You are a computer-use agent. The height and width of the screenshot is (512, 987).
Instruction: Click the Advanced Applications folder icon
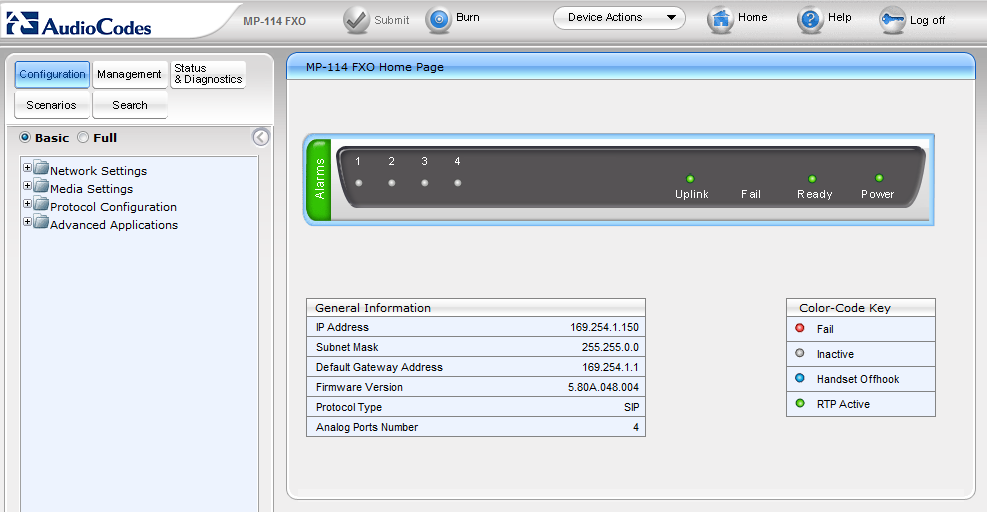(41, 222)
